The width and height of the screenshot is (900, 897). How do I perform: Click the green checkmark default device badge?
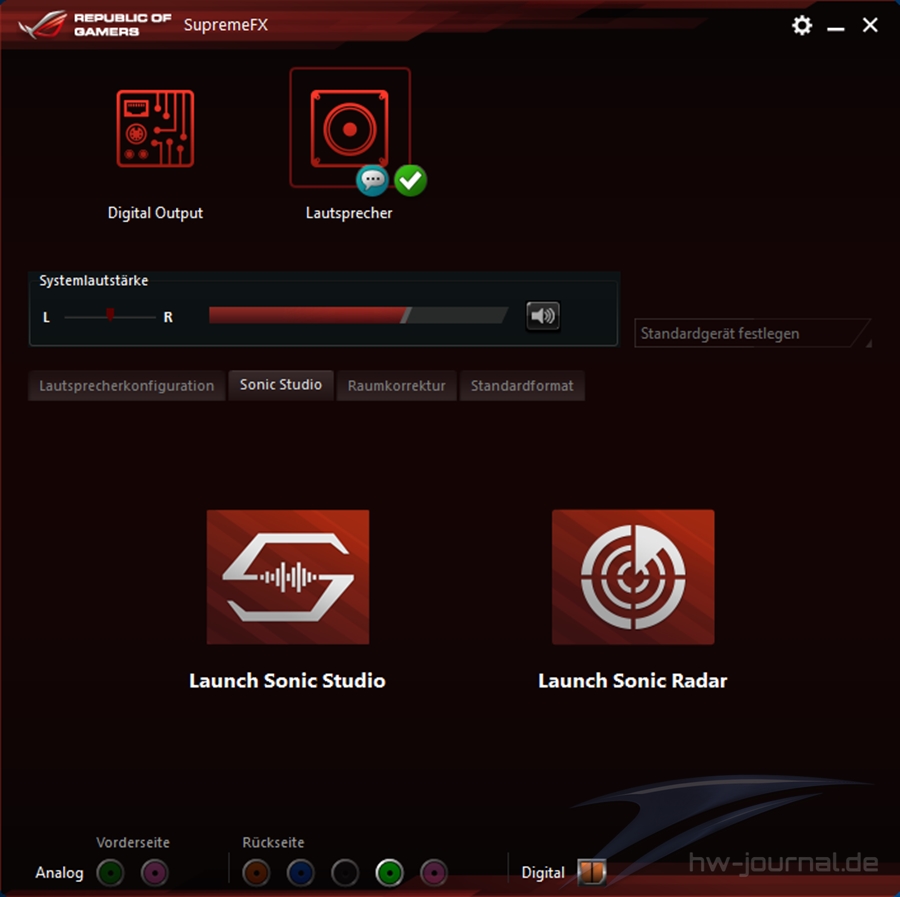click(x=410, y=181)
